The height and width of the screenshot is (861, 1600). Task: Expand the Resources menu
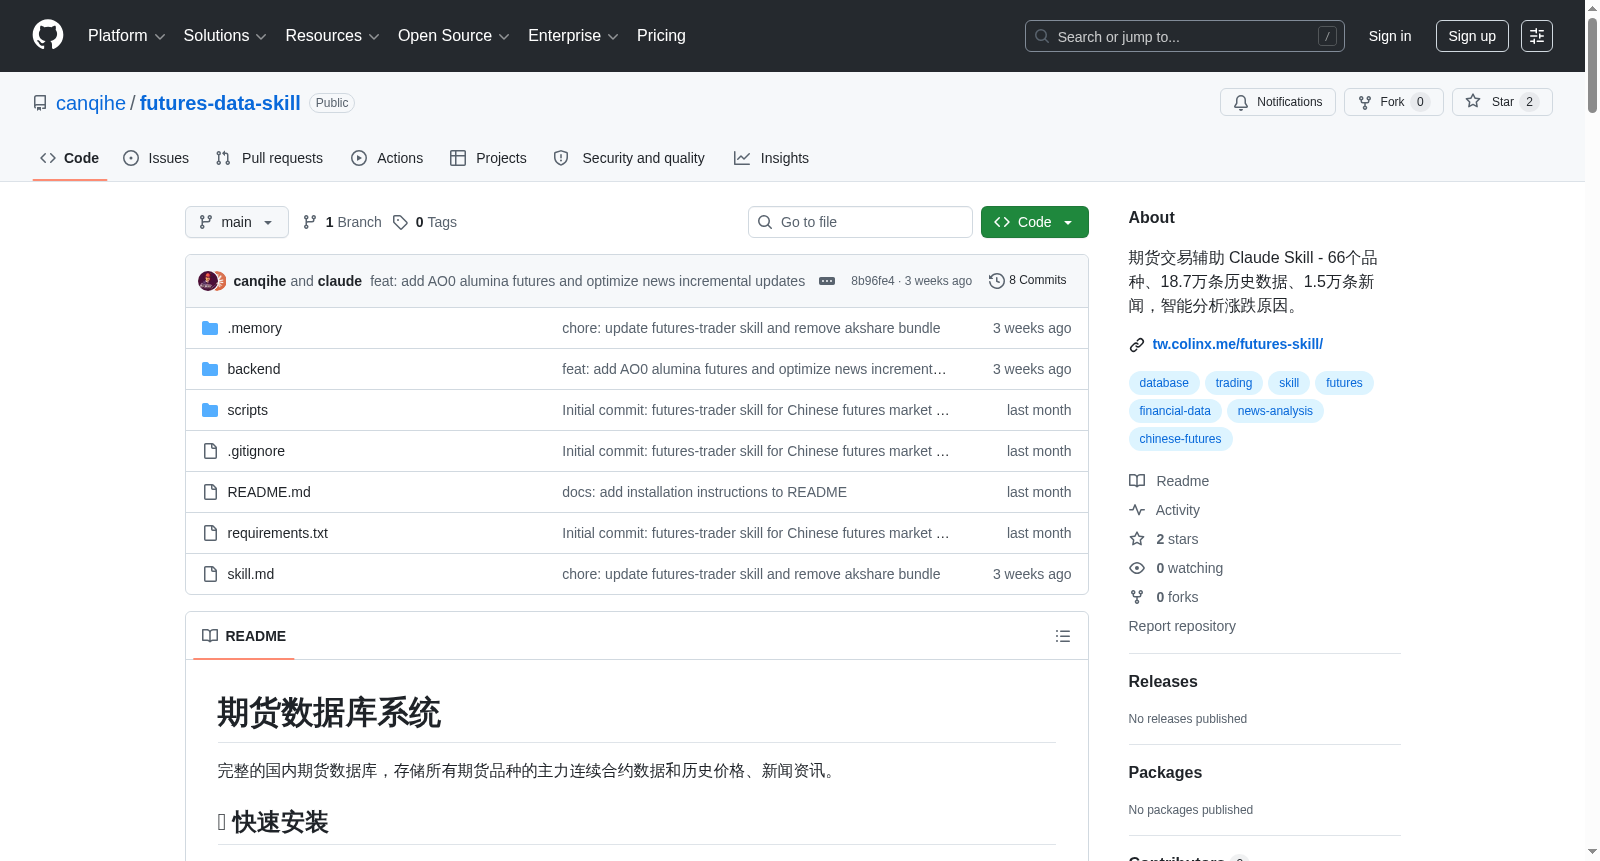(x=332, y=36)
